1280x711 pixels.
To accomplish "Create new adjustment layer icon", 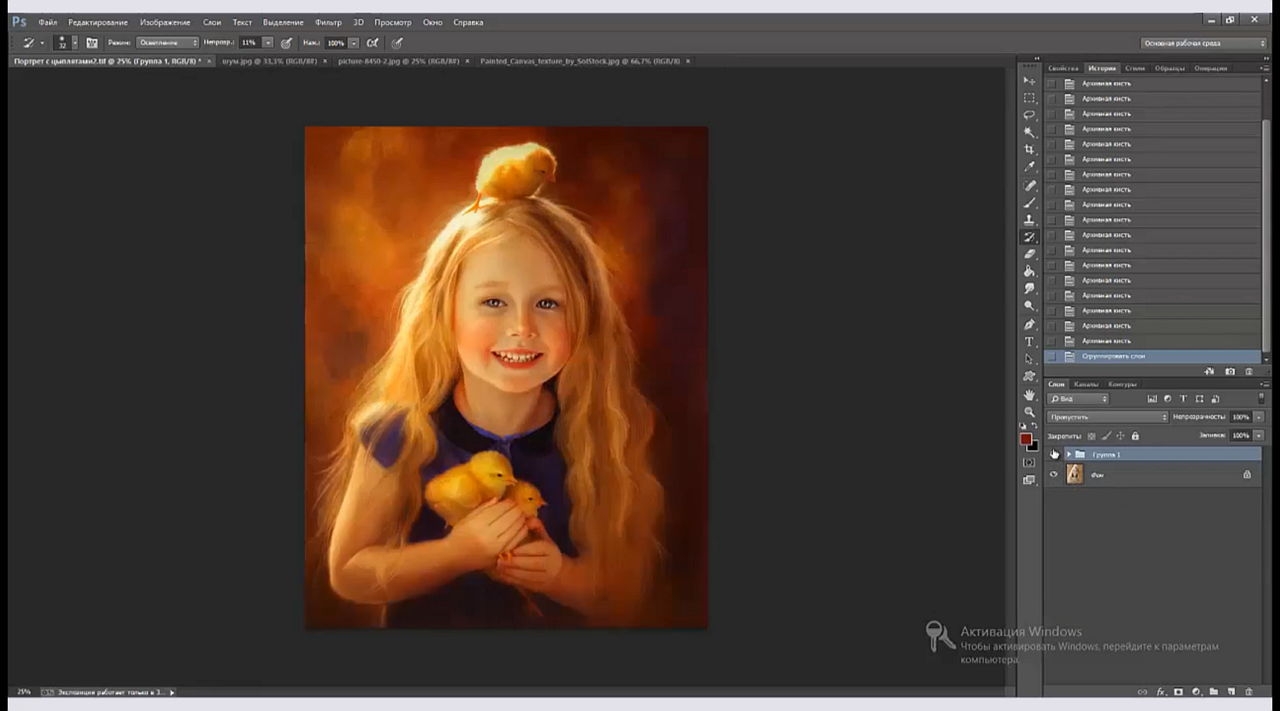I will click(x=1196, y=692).
